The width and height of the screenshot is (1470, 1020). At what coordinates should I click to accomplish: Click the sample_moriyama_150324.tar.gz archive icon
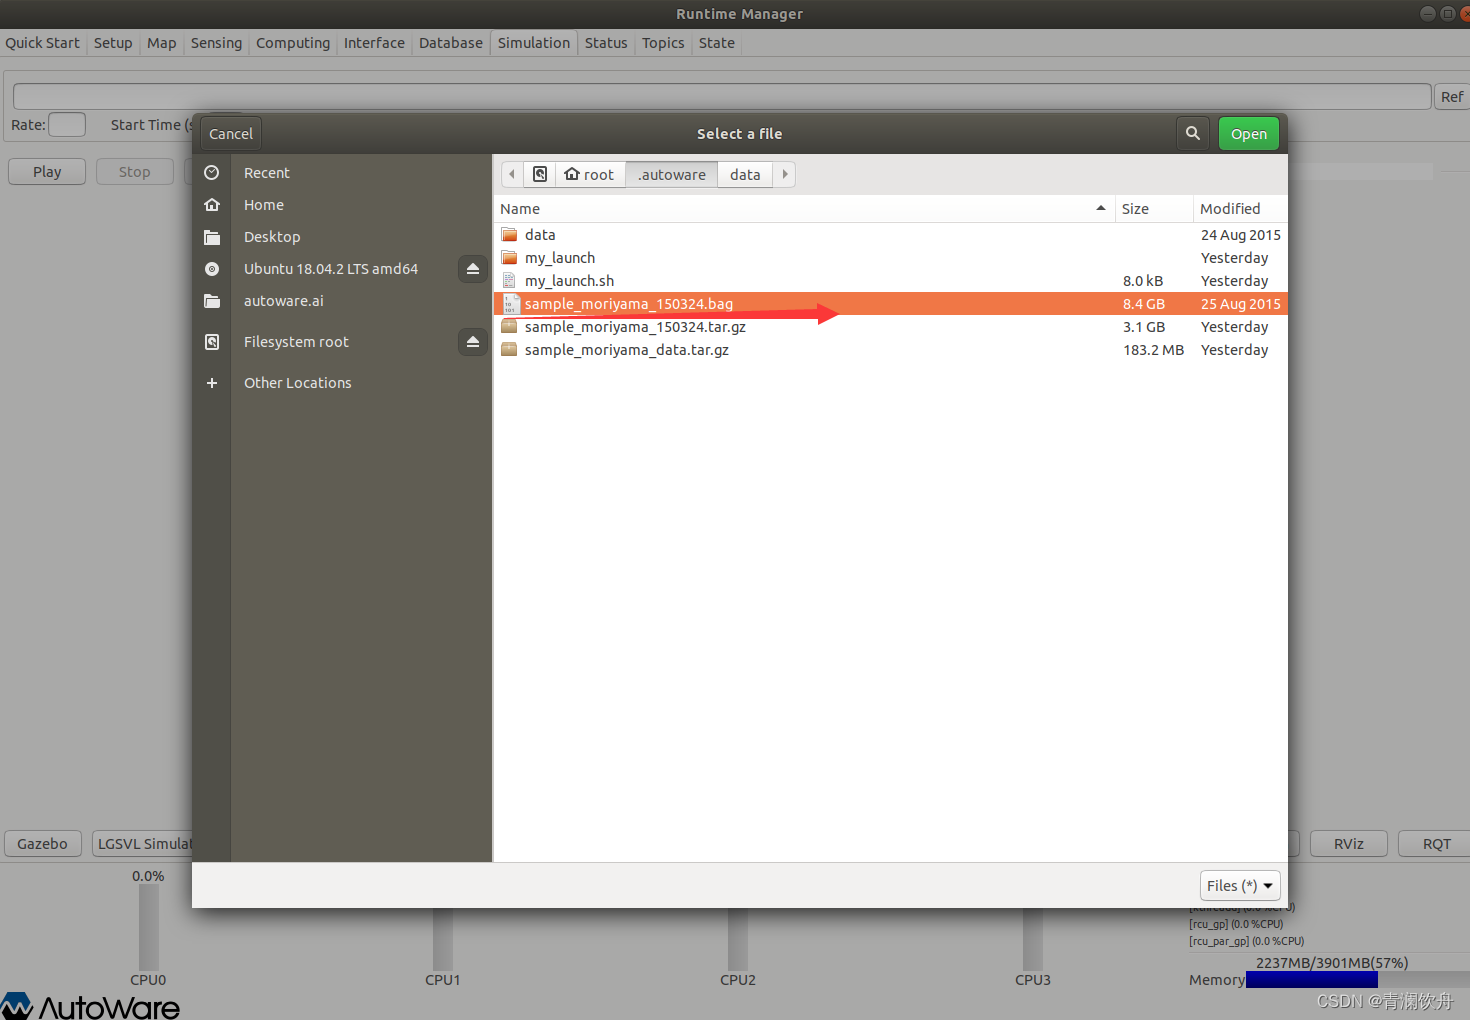pos(510,327)
